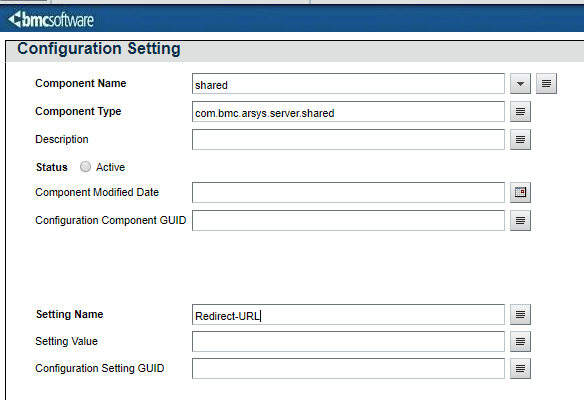The image size is (584, 400).
Task: Click the Configuration Component GUID input field
Action: click(x=348, y=220)
